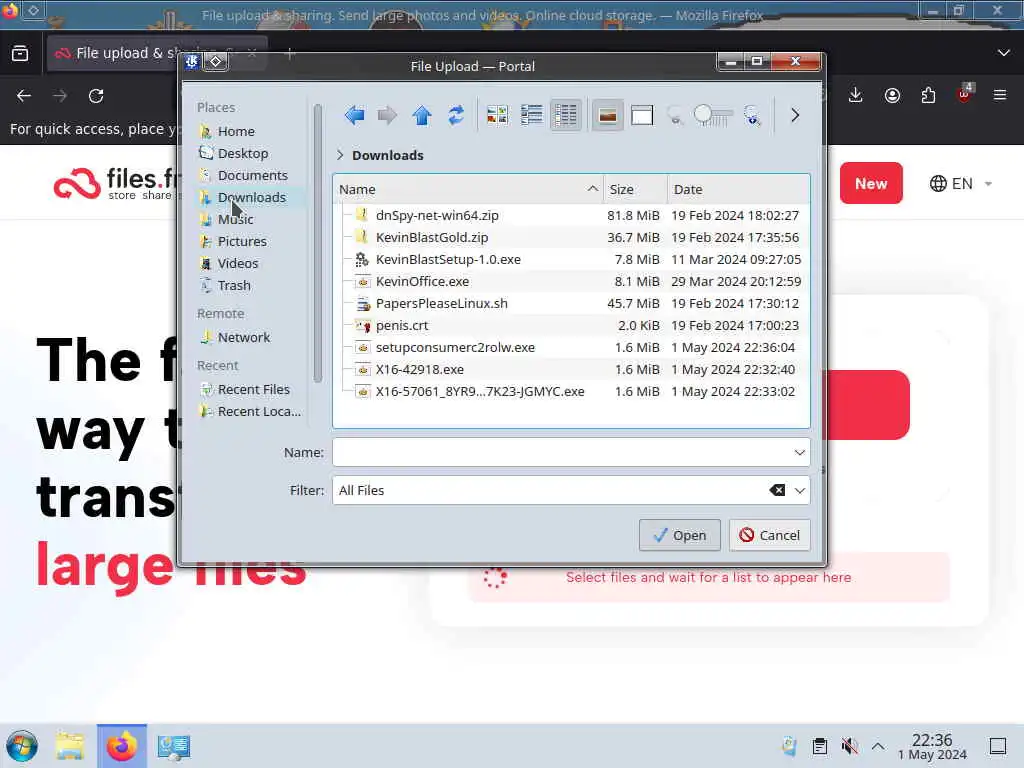Click the muted volume tray icon
Image resolution: width=1024 pixels, height=768 pixels.
click(x=849, y=746)
